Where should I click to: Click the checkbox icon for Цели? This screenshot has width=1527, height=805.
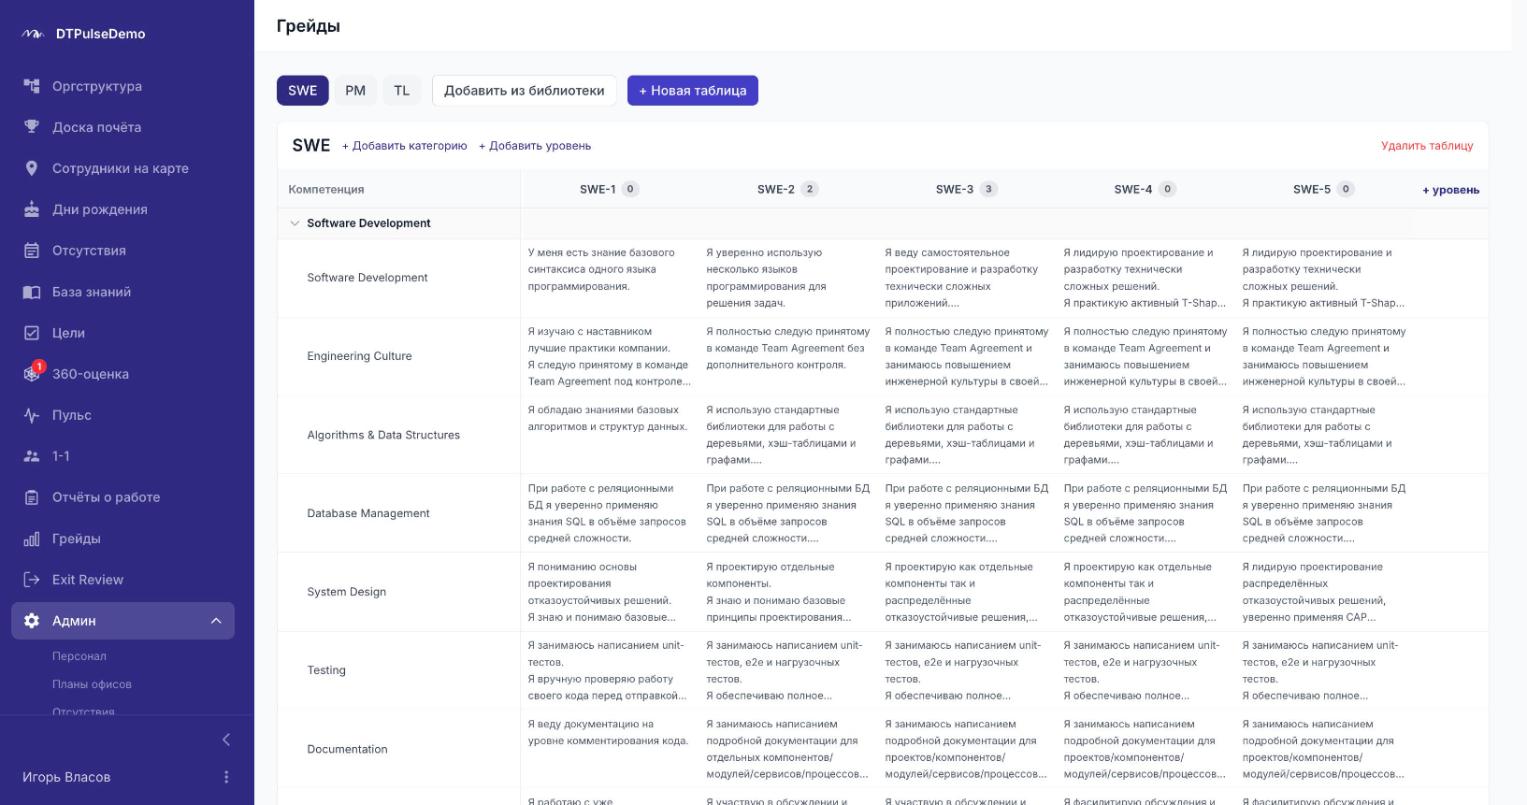pos(32,333)
